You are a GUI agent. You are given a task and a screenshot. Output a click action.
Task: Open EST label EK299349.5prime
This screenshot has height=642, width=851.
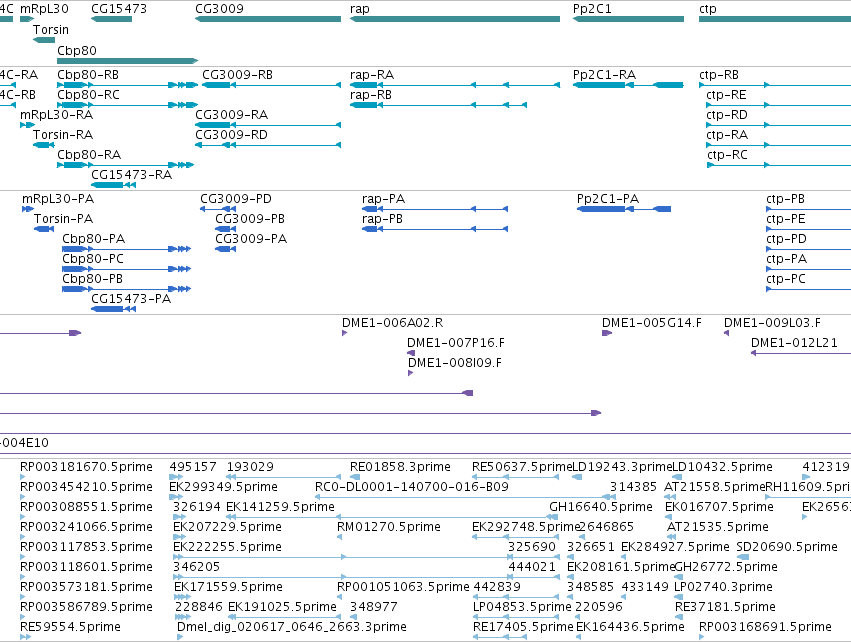224,487
